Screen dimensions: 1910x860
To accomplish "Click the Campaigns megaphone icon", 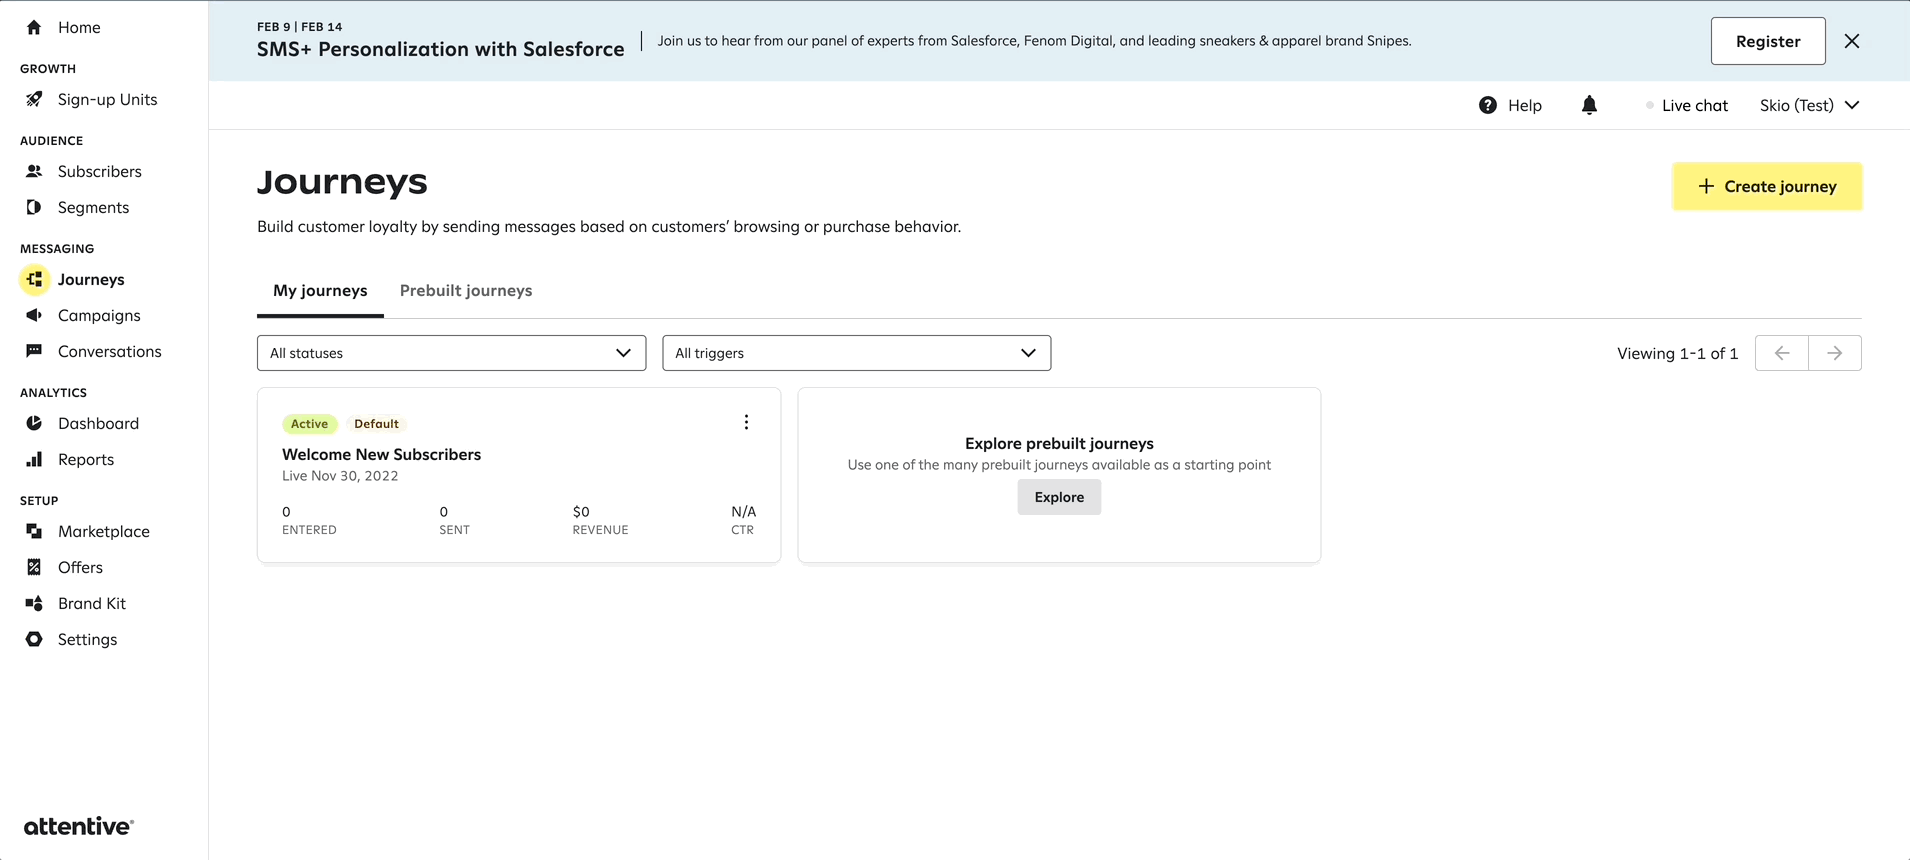I will [x=34, y=315].
